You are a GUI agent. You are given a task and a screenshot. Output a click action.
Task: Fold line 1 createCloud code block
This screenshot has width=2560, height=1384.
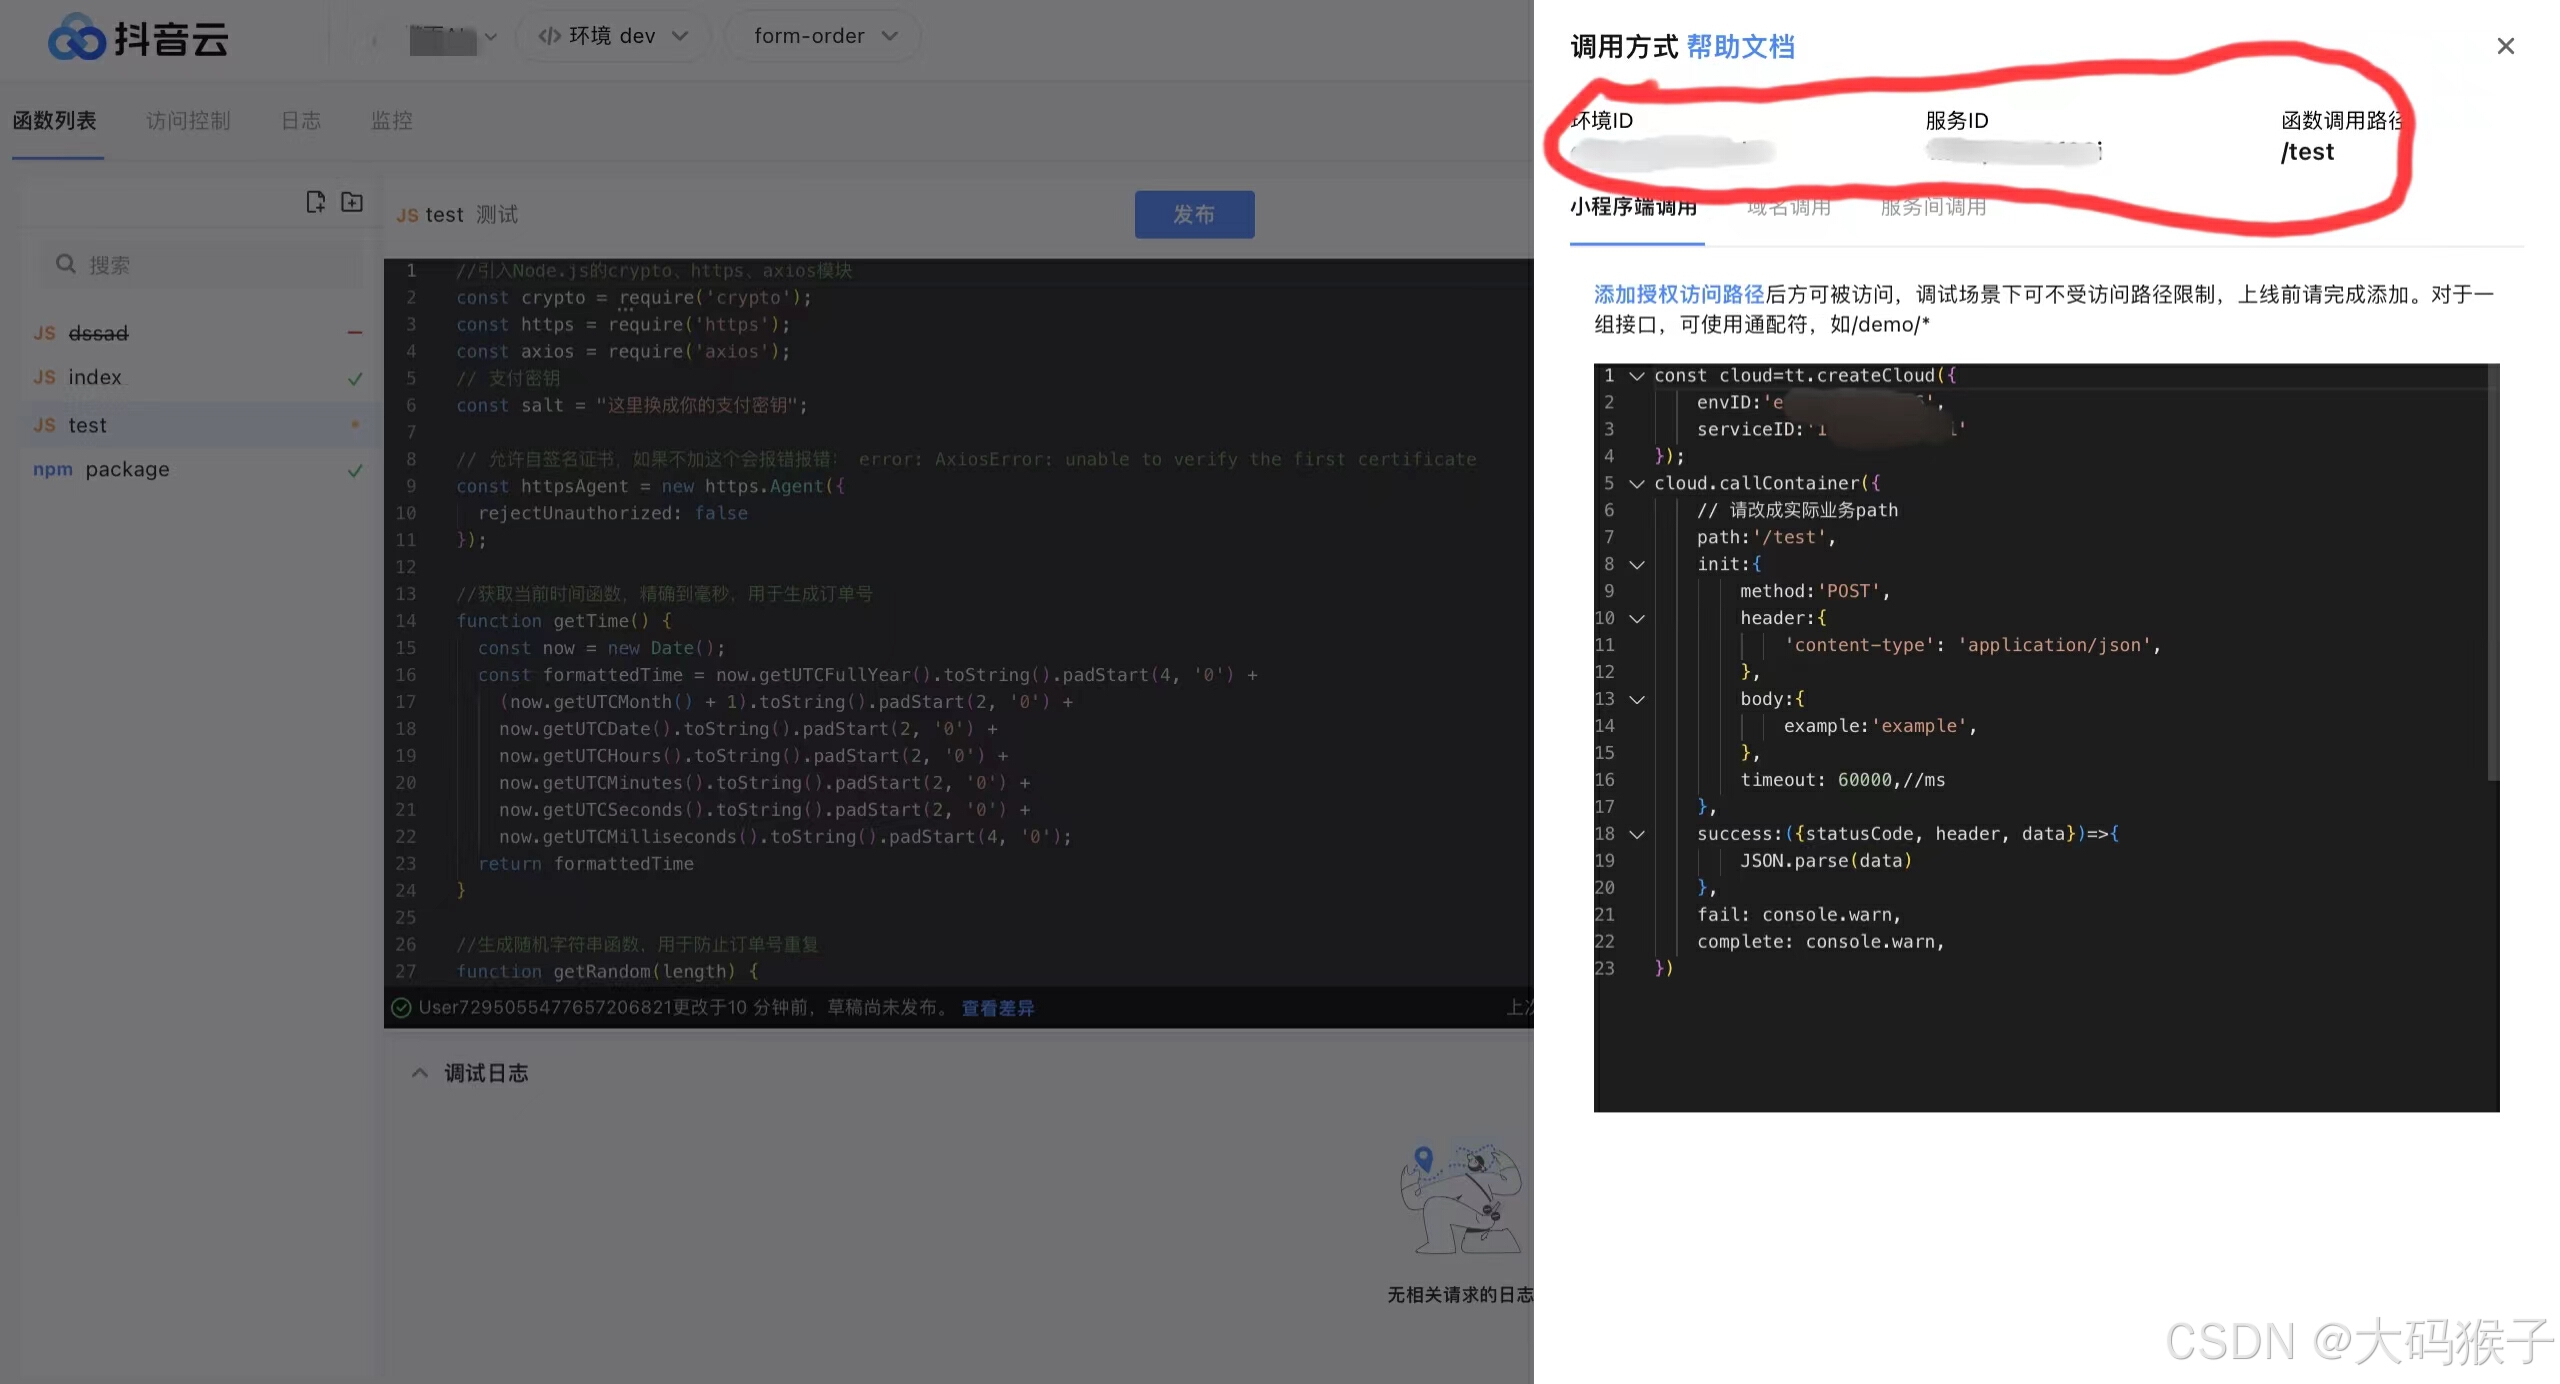pos(1637,376)
